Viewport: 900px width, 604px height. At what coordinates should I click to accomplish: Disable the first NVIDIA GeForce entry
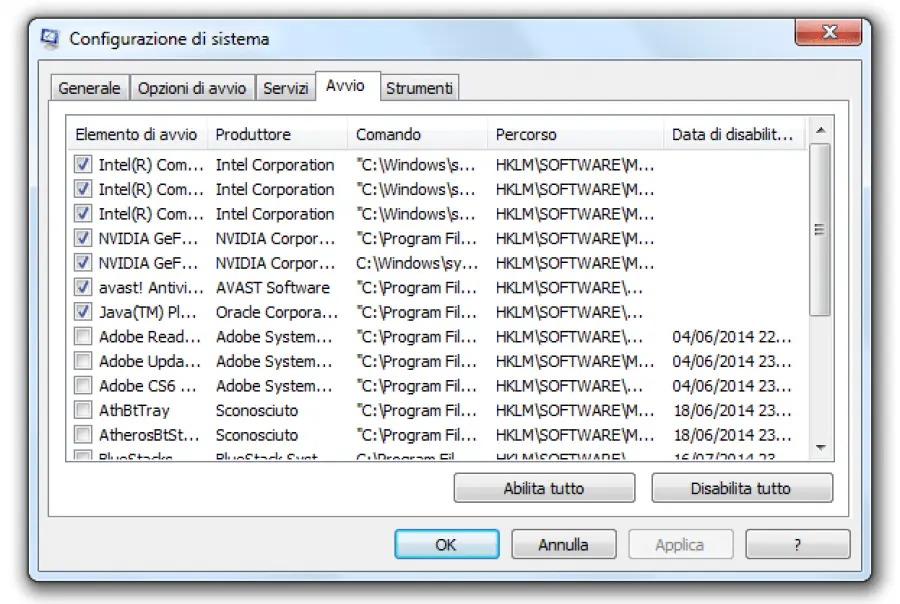pyautogui.click(x=84, y=238)
